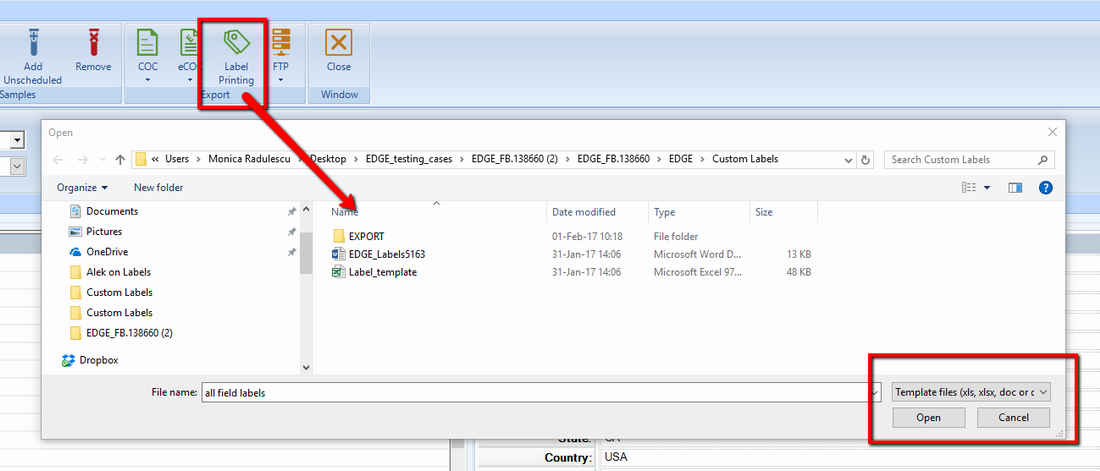Select the EDGE_Labels5163 Word document
The image size is (1100, 471).
tap(386, 254)
